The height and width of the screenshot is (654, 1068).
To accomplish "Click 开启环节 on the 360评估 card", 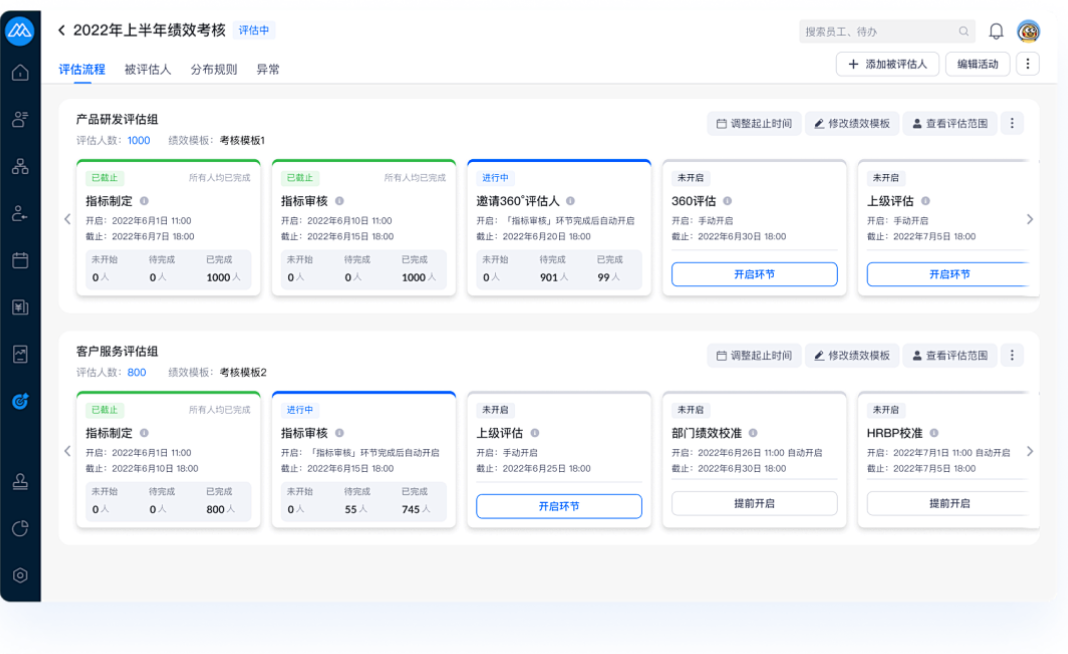I will tap(755, 274).
